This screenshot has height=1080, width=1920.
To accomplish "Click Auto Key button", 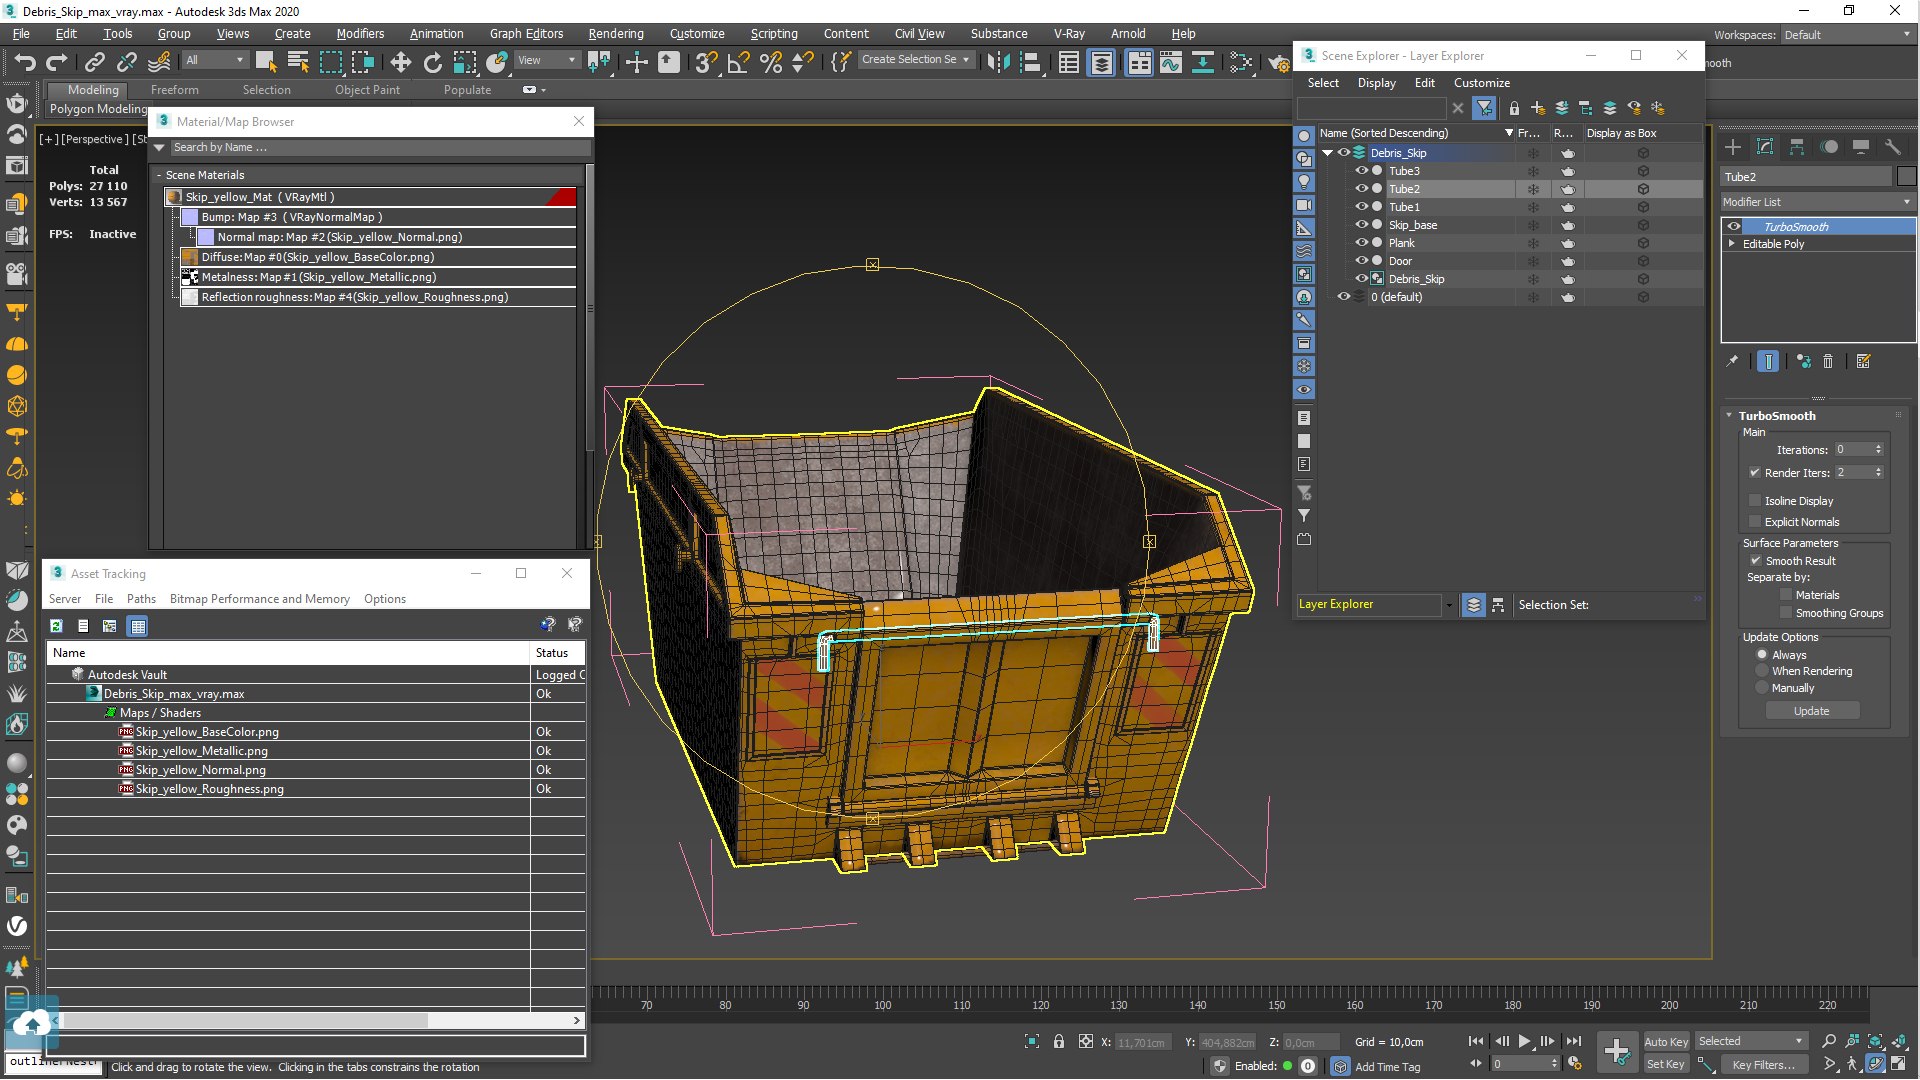I will [x=1665, y=1041].
